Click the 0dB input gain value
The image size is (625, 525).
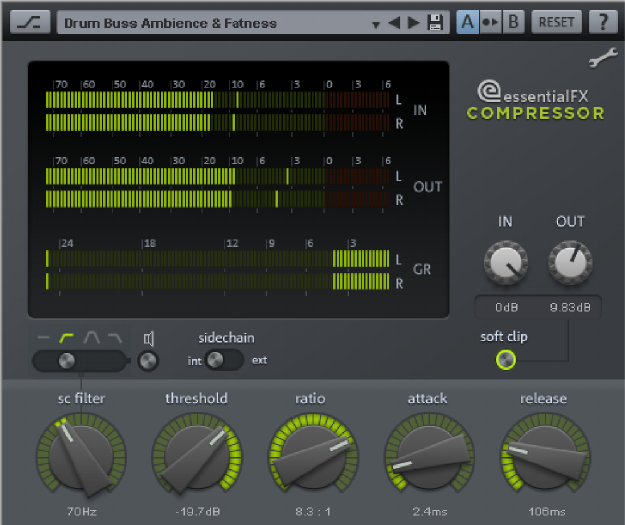507,307
